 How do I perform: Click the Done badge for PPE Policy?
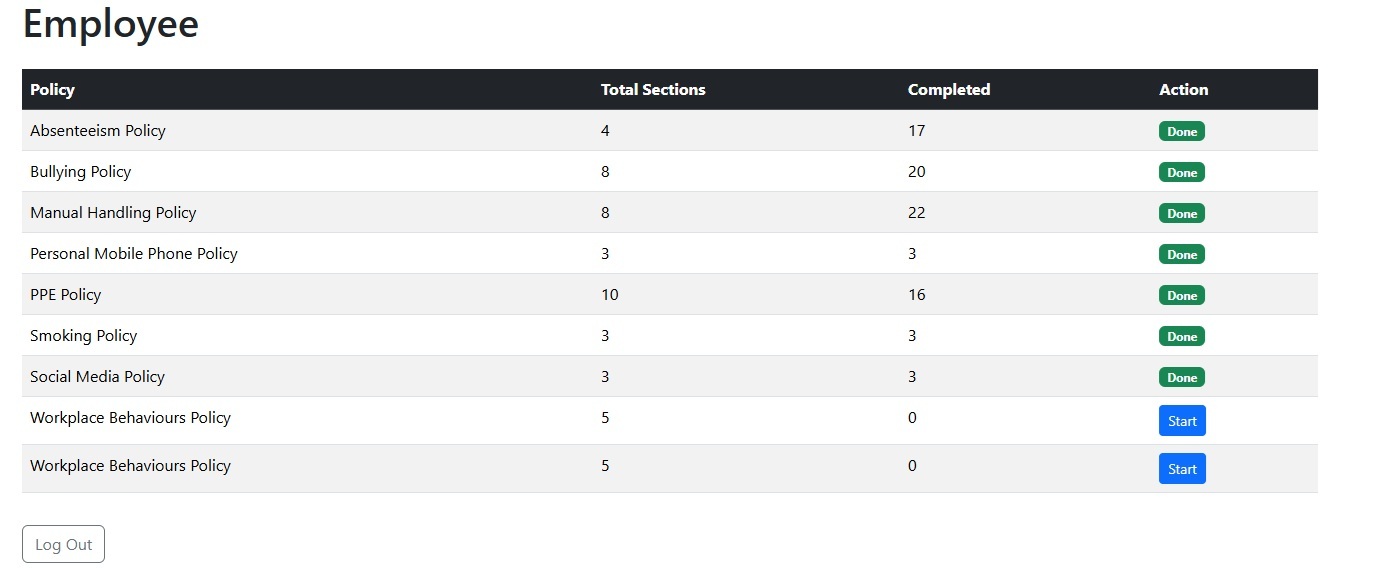coord(1181,295)
